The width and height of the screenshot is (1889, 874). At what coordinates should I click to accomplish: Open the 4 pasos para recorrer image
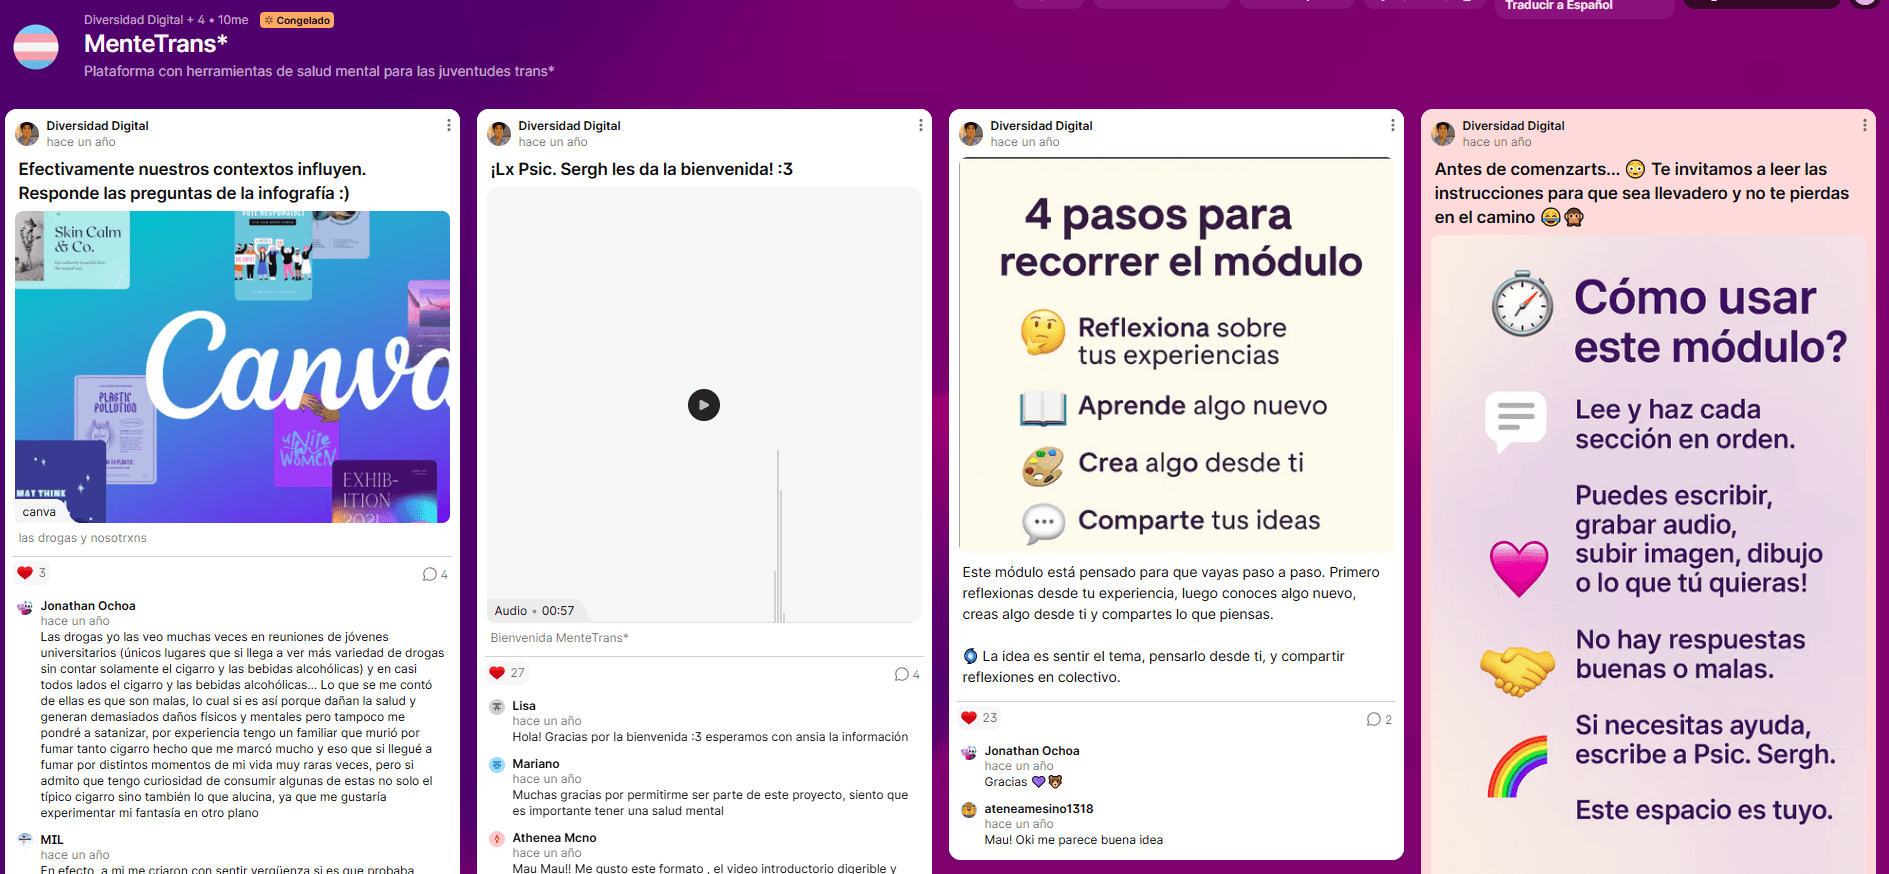[1176, 355]
